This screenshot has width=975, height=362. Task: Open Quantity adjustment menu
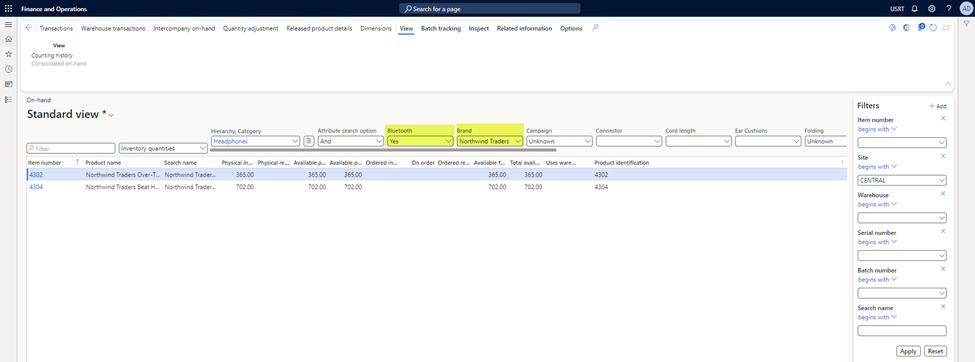[x=251, y=29]
